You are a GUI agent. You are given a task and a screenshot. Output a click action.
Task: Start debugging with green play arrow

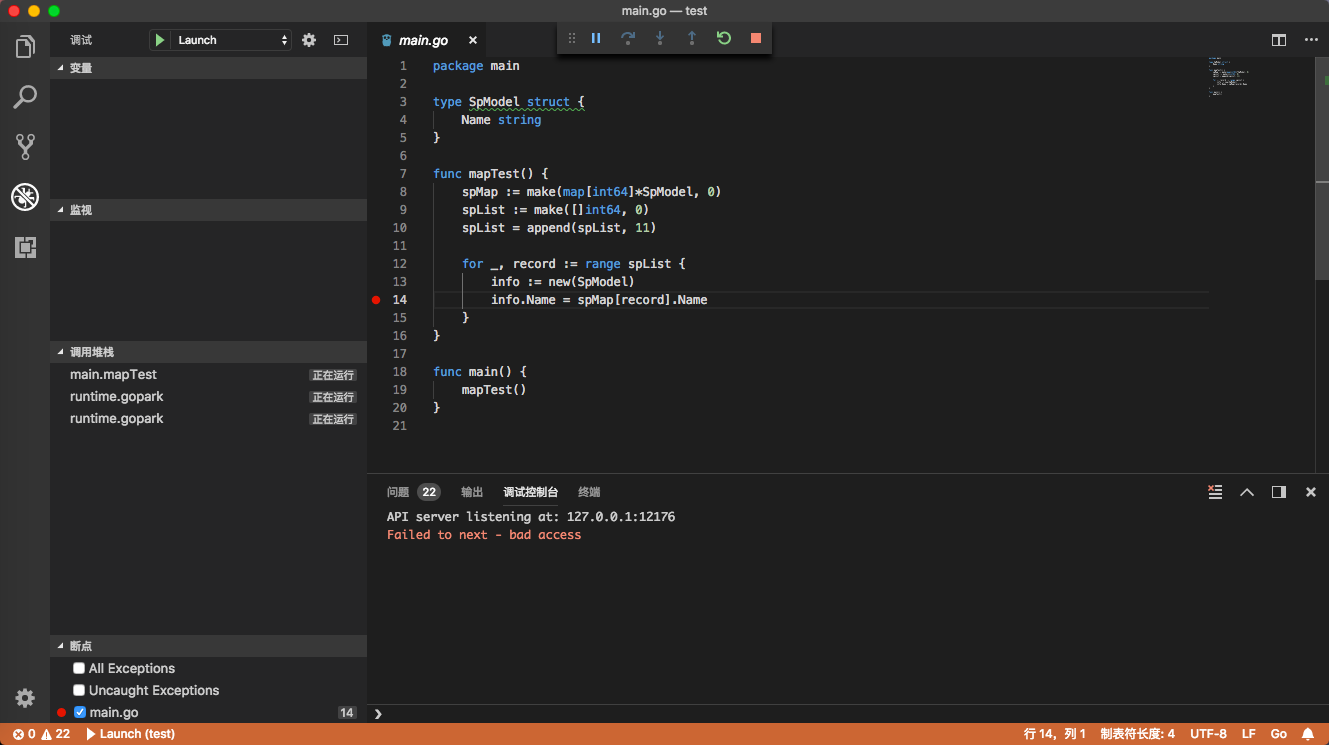pyautogui.click(x=160, y=40)
